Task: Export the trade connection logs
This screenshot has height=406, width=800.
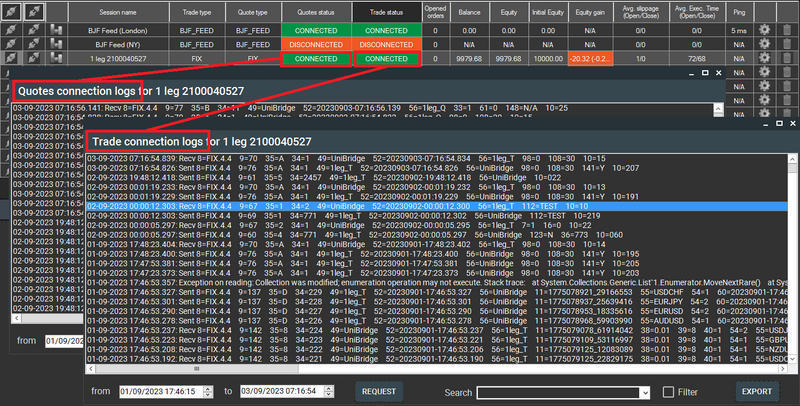Action: point(757,391)
